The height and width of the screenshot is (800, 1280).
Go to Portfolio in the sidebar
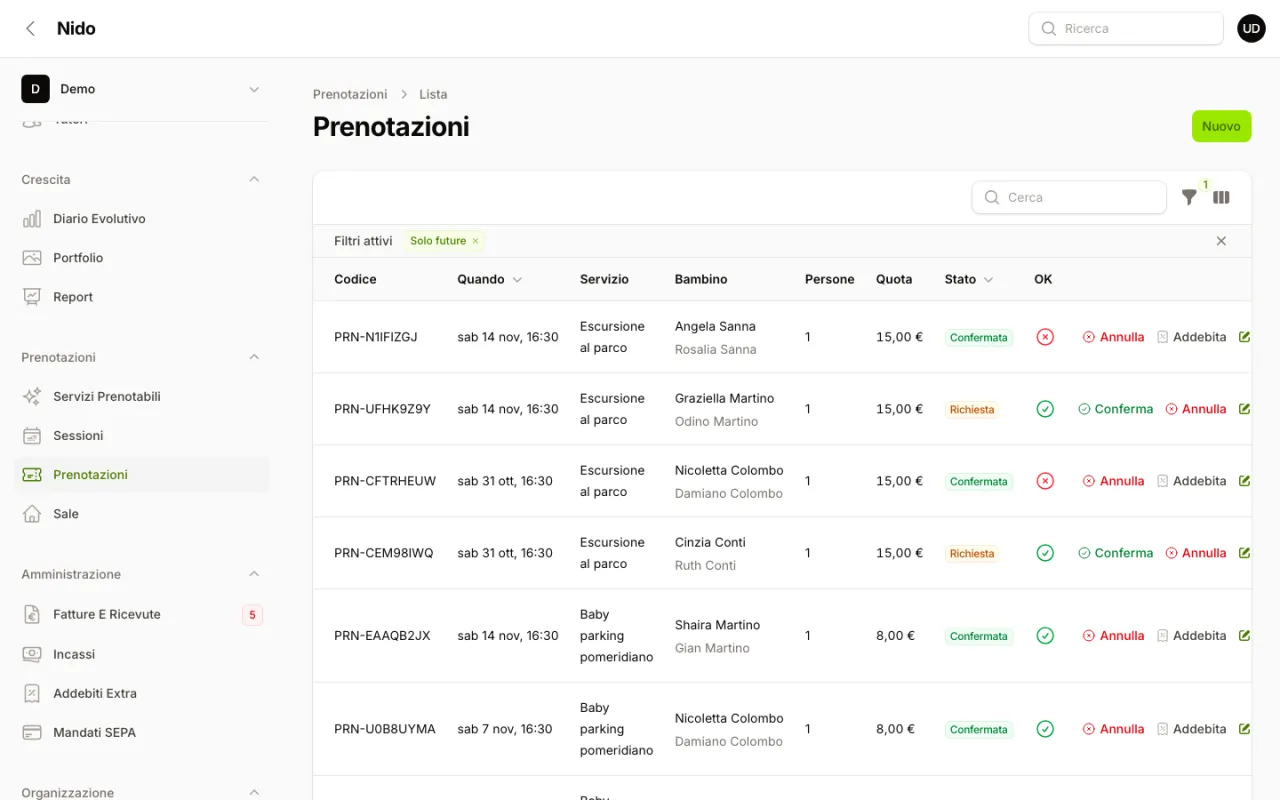141,258
